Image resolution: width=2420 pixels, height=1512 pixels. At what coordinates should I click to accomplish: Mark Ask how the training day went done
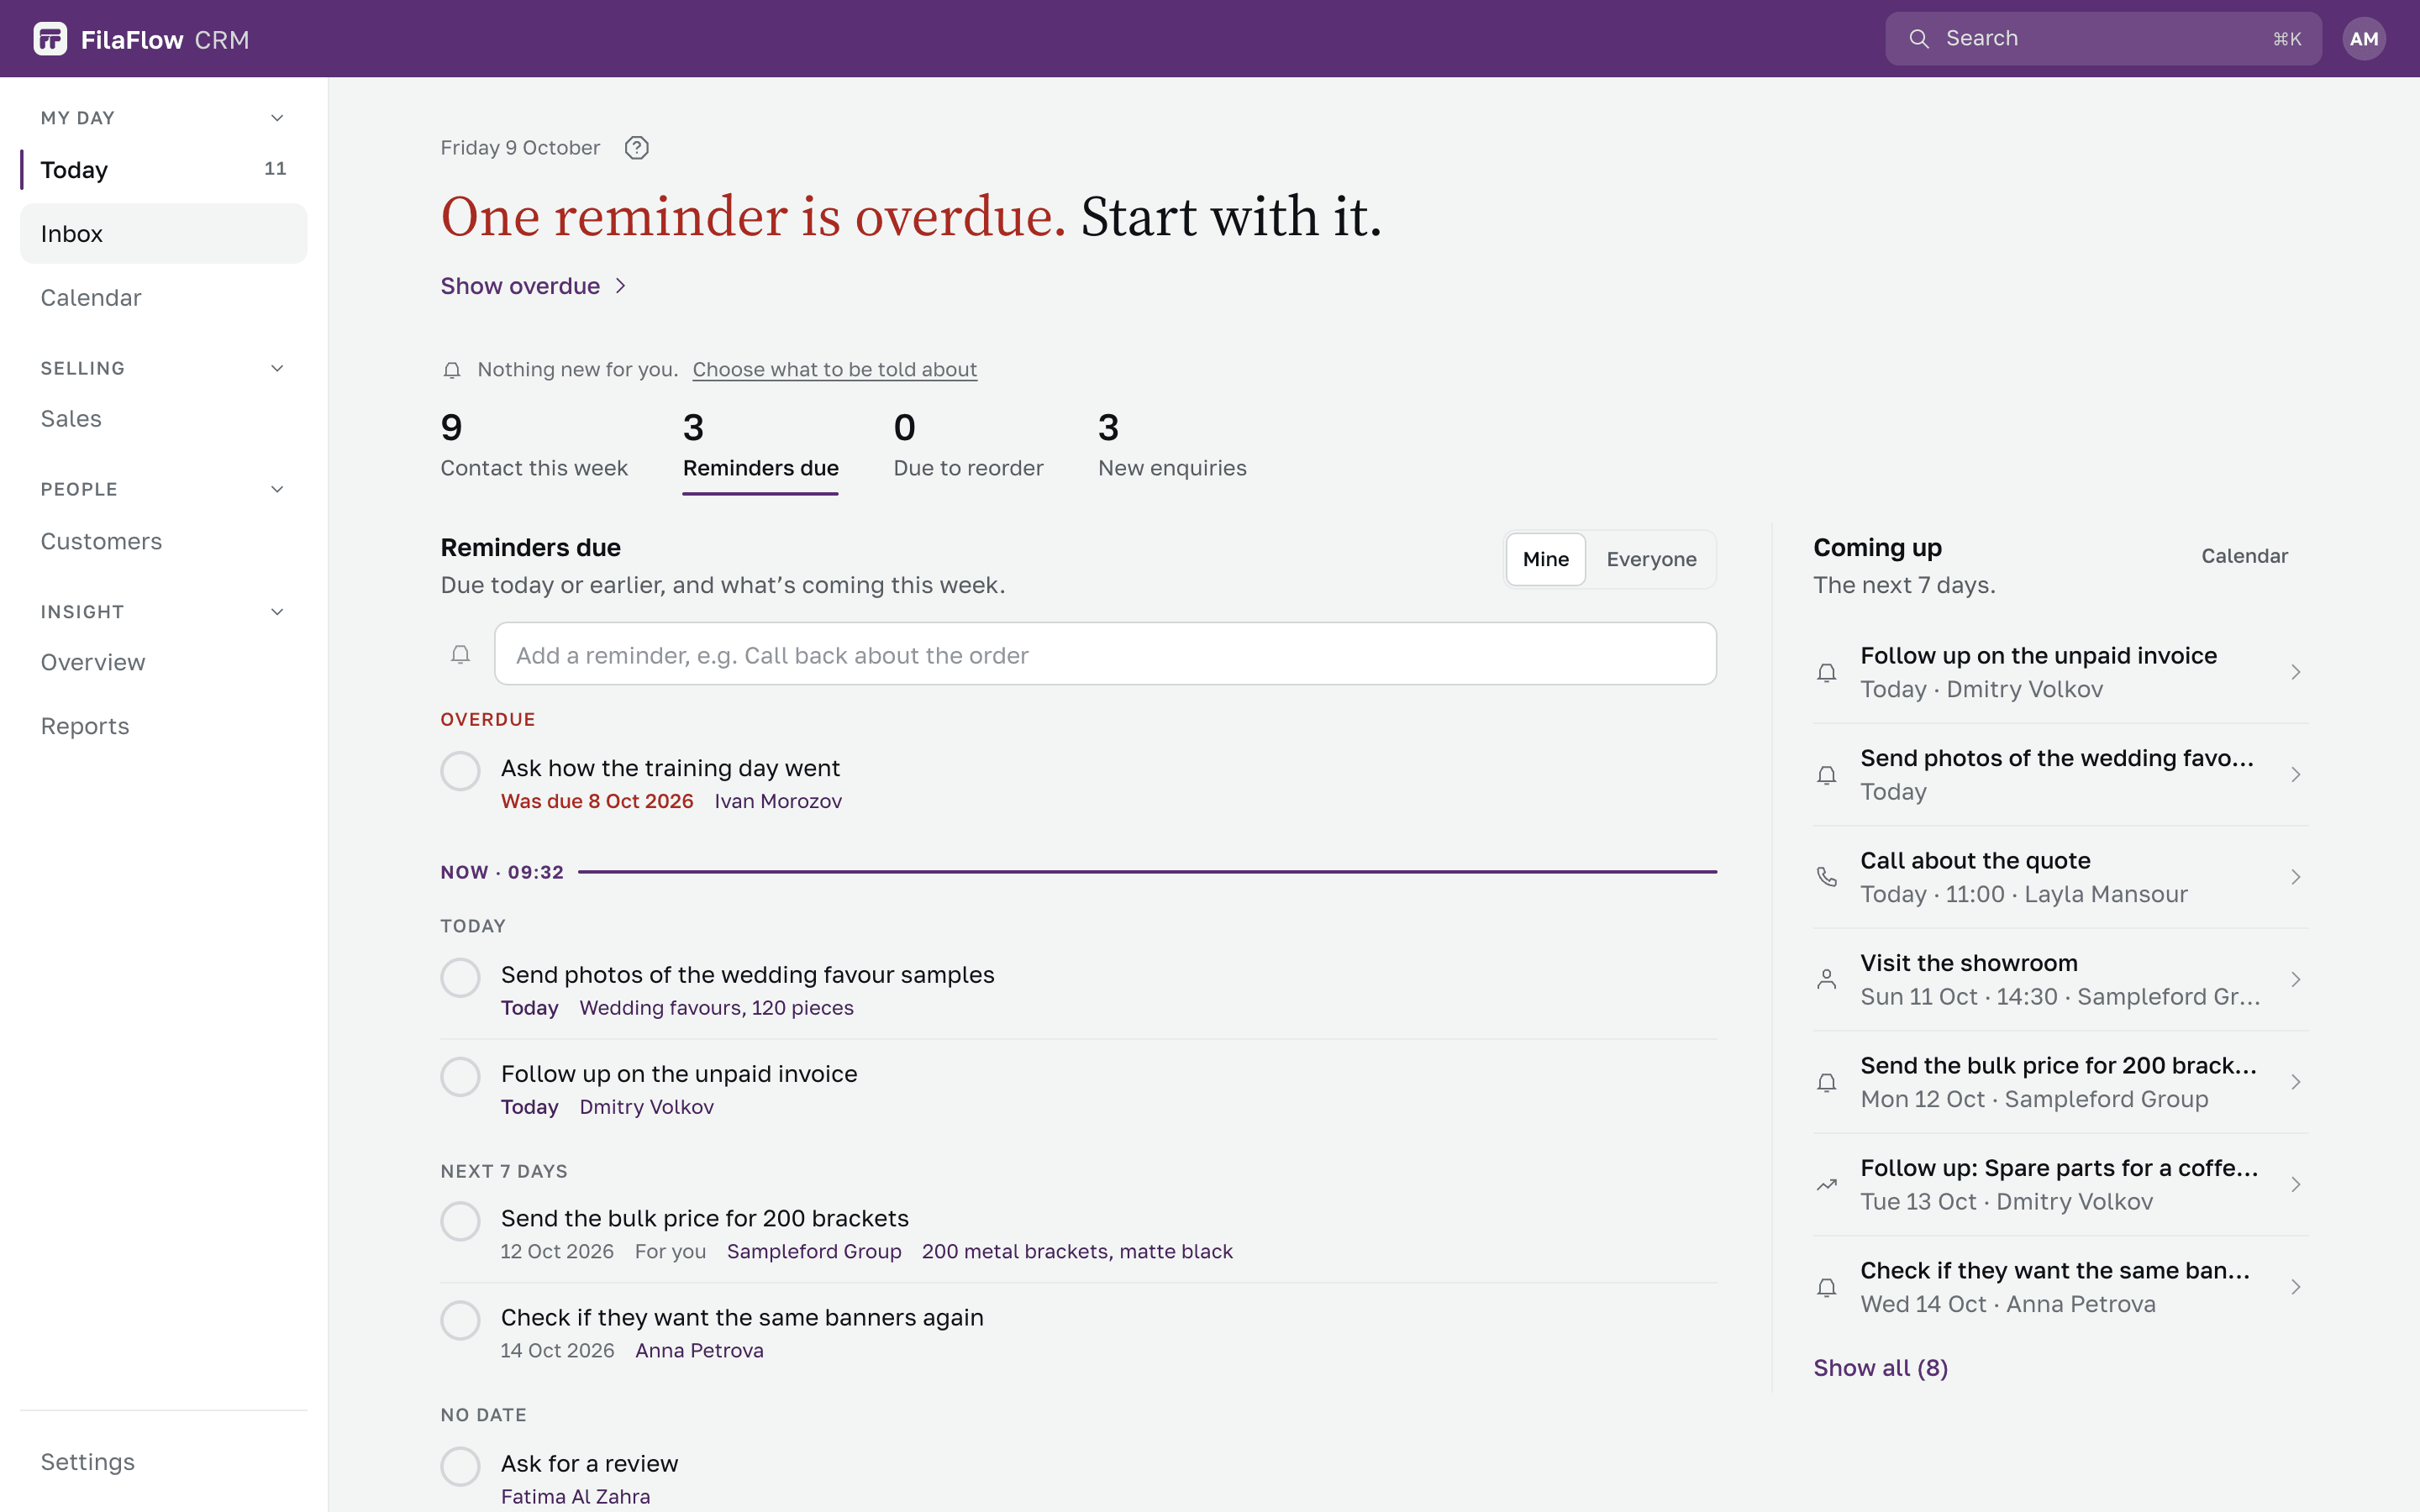pos(460,771)
